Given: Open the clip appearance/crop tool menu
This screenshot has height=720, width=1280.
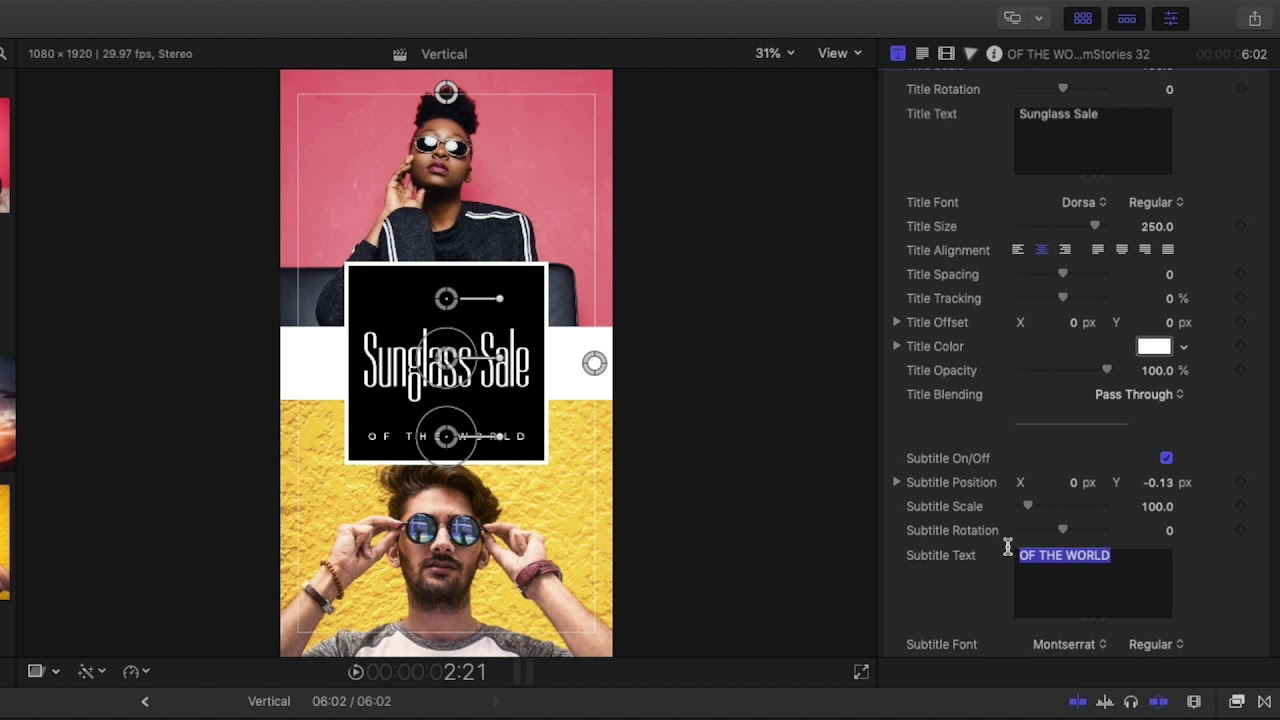Looking at the screenshot, I should [x=43, y=672].
